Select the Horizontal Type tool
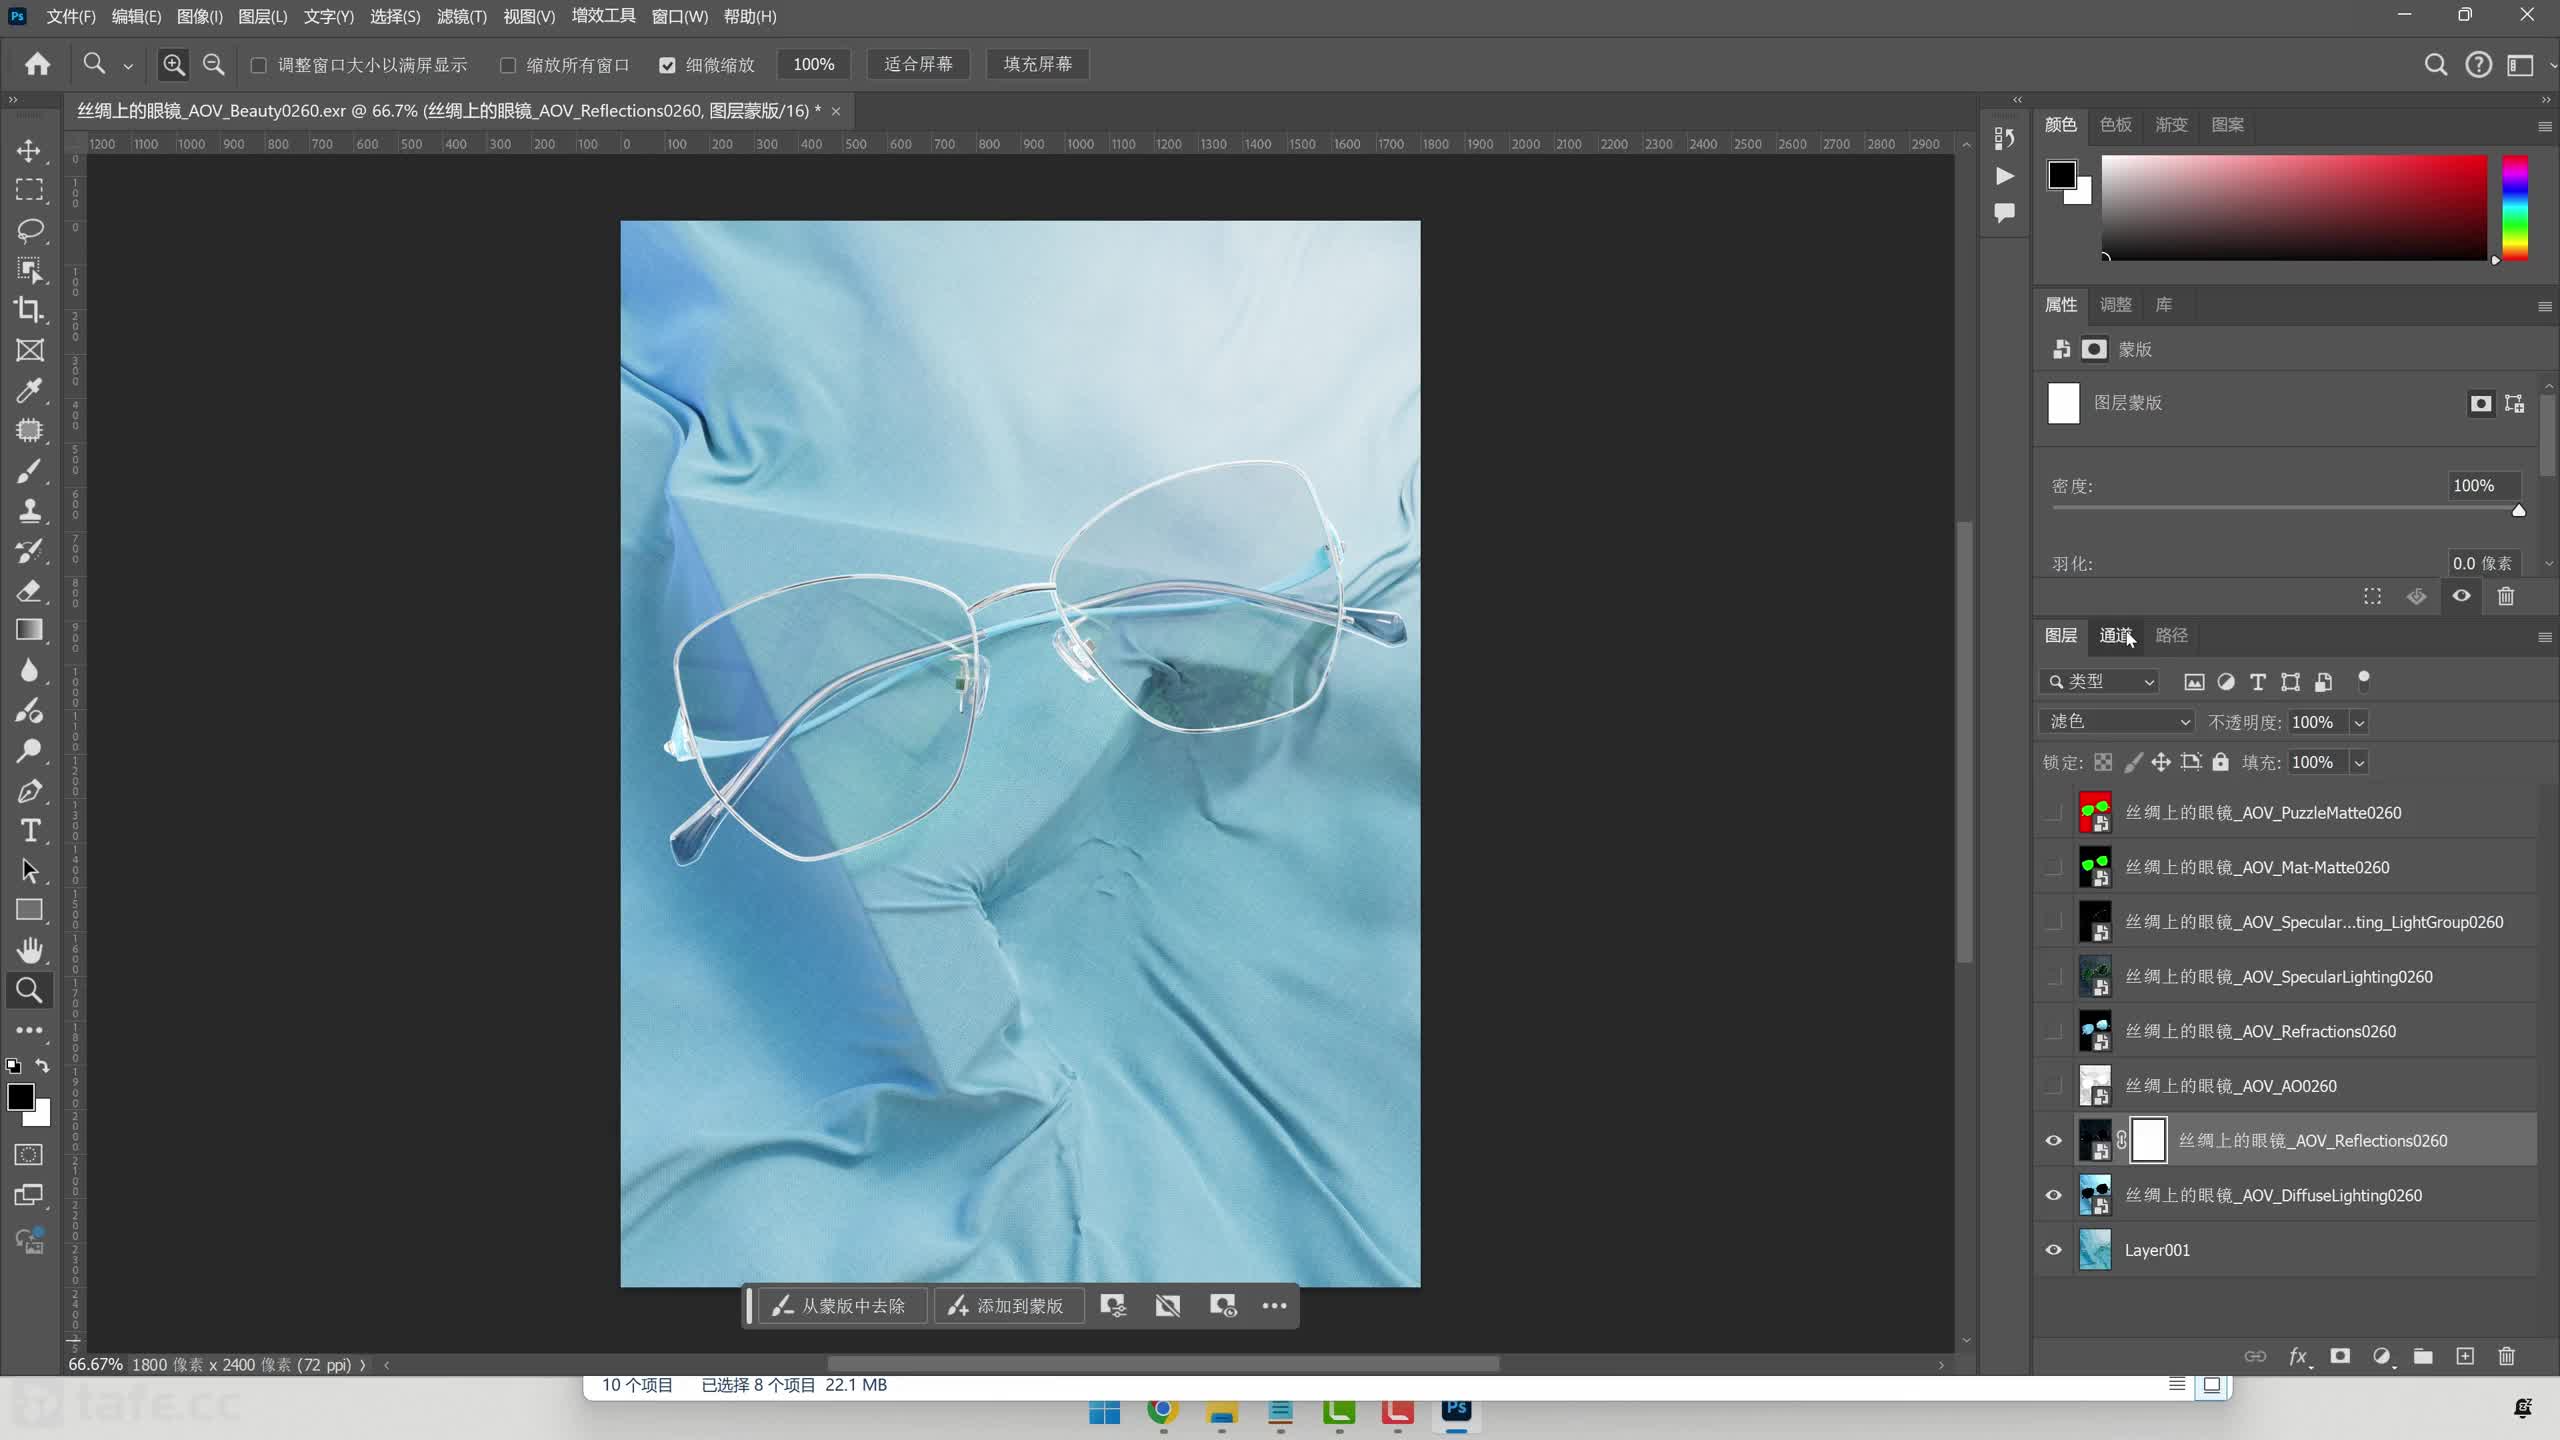2560x1440 pixels. pos(29,831)
